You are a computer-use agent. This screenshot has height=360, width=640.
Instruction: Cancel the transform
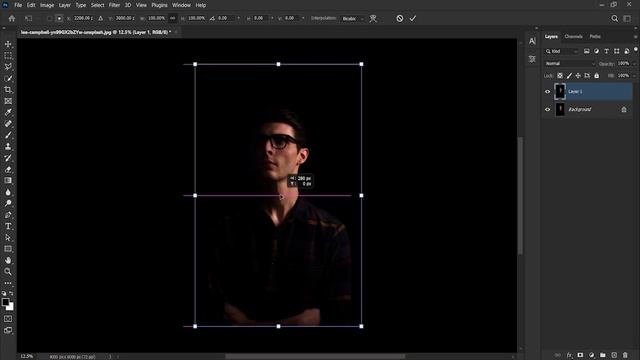(400, 18)
